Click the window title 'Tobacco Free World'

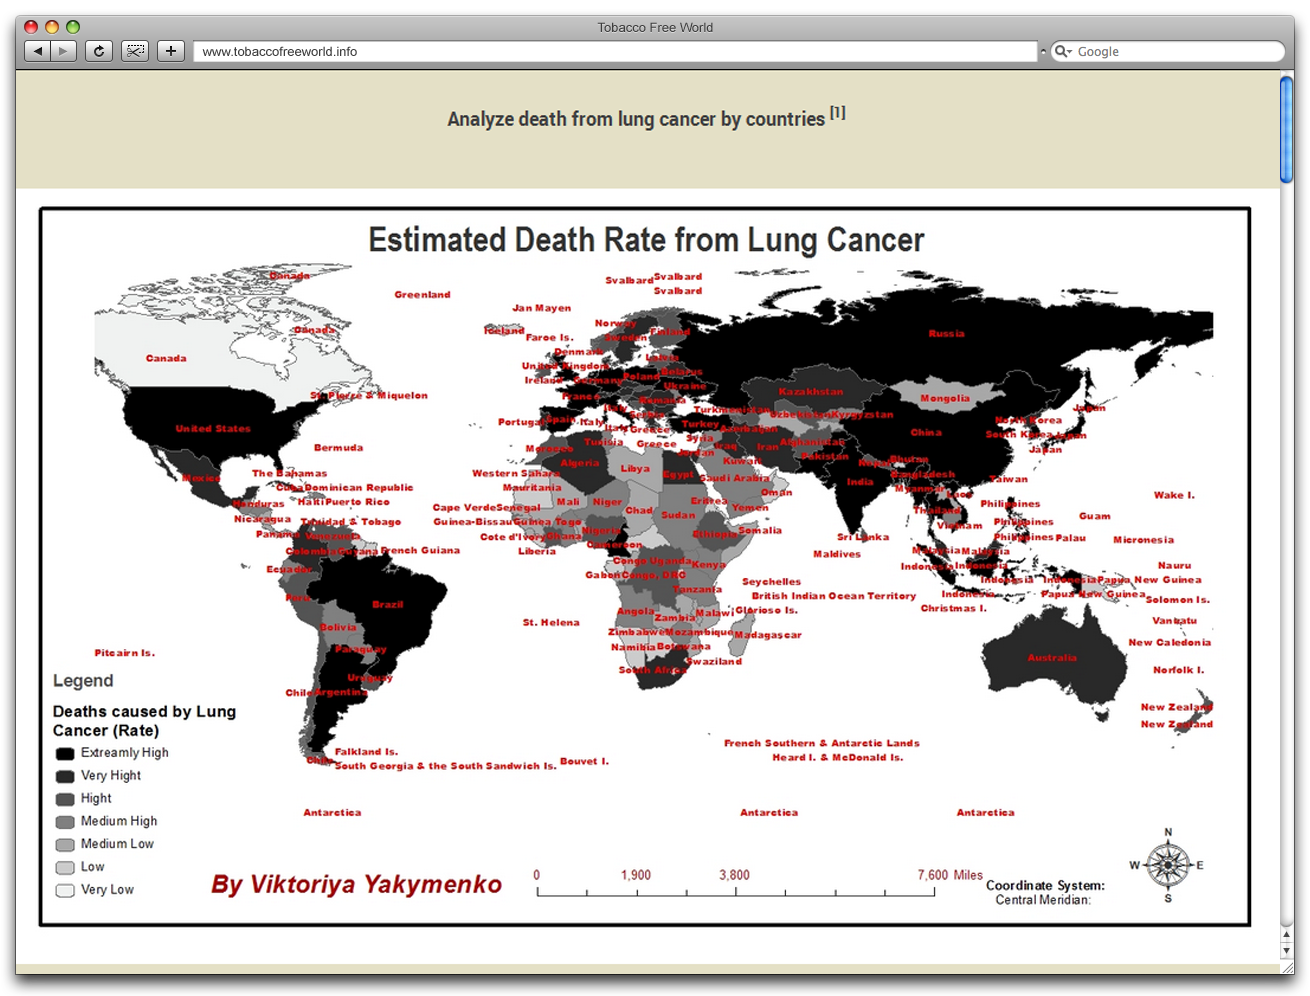coord(655,27)
